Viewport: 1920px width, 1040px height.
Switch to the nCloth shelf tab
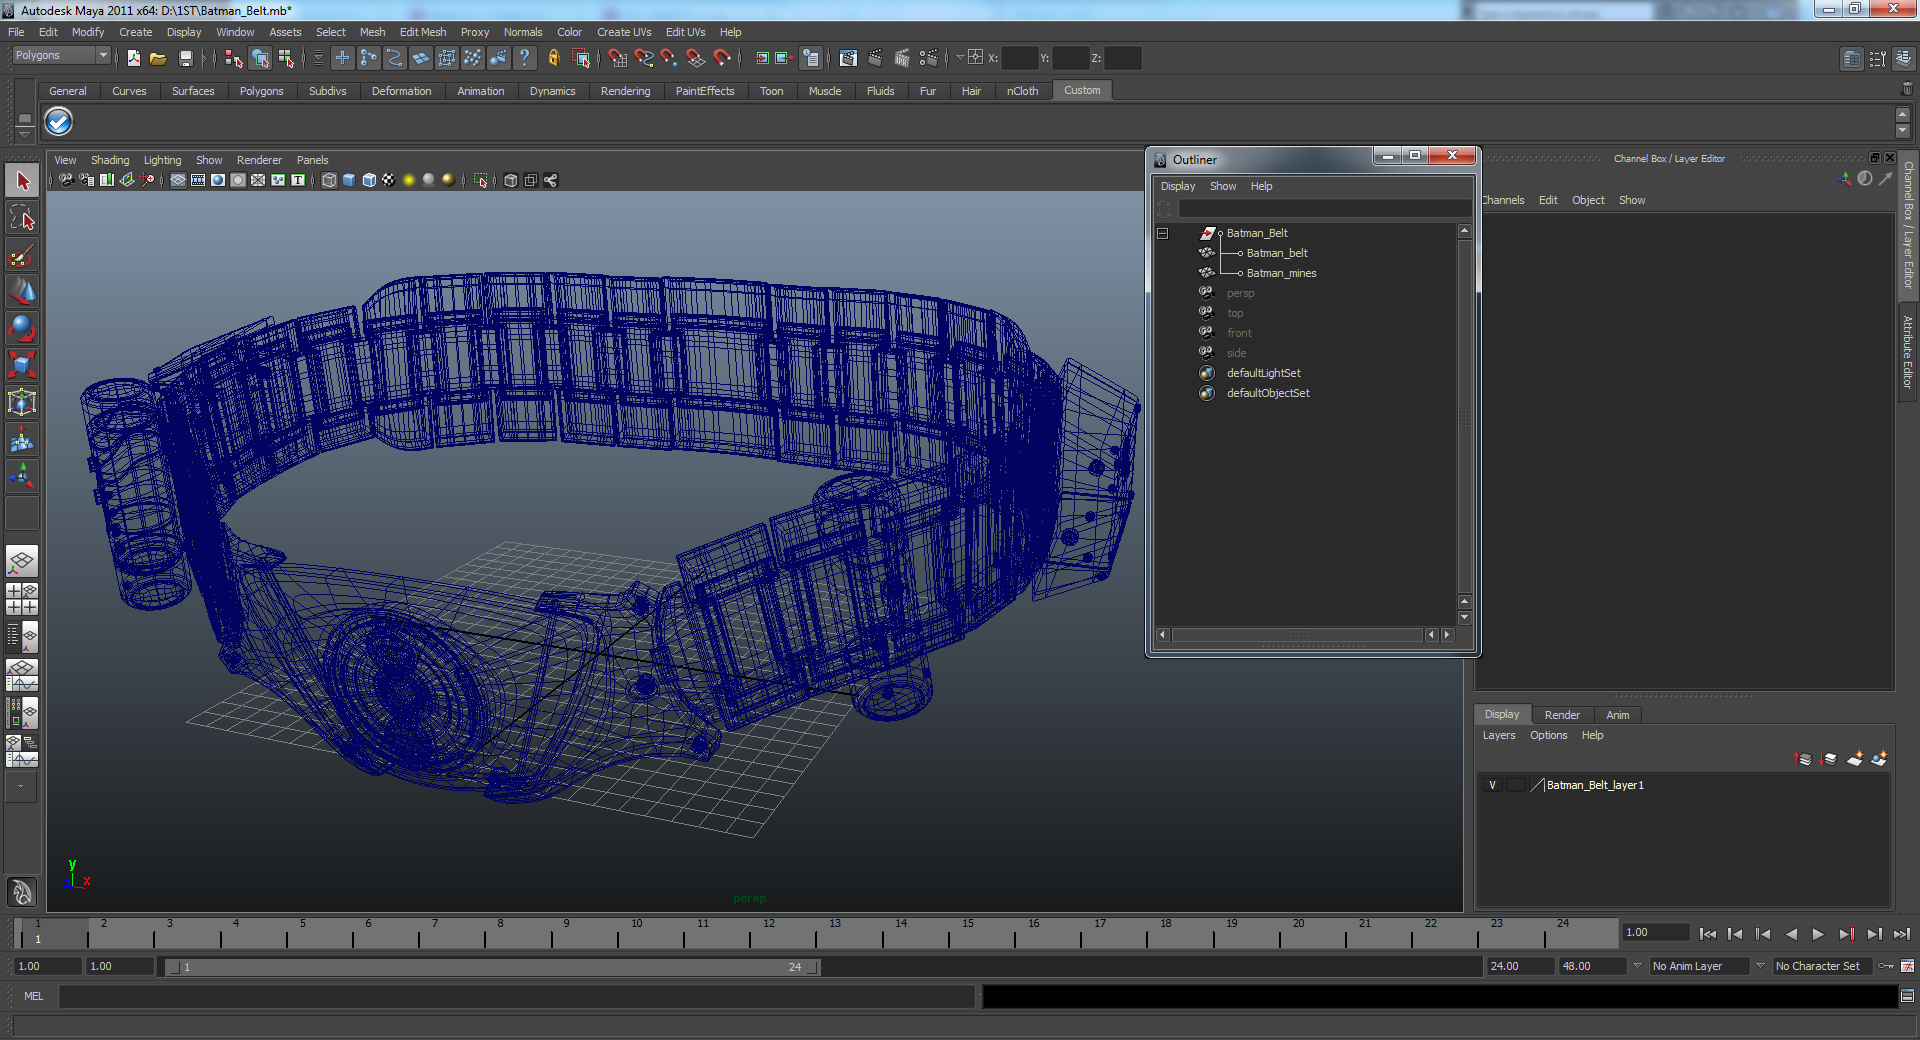[x=1022, y=91]
